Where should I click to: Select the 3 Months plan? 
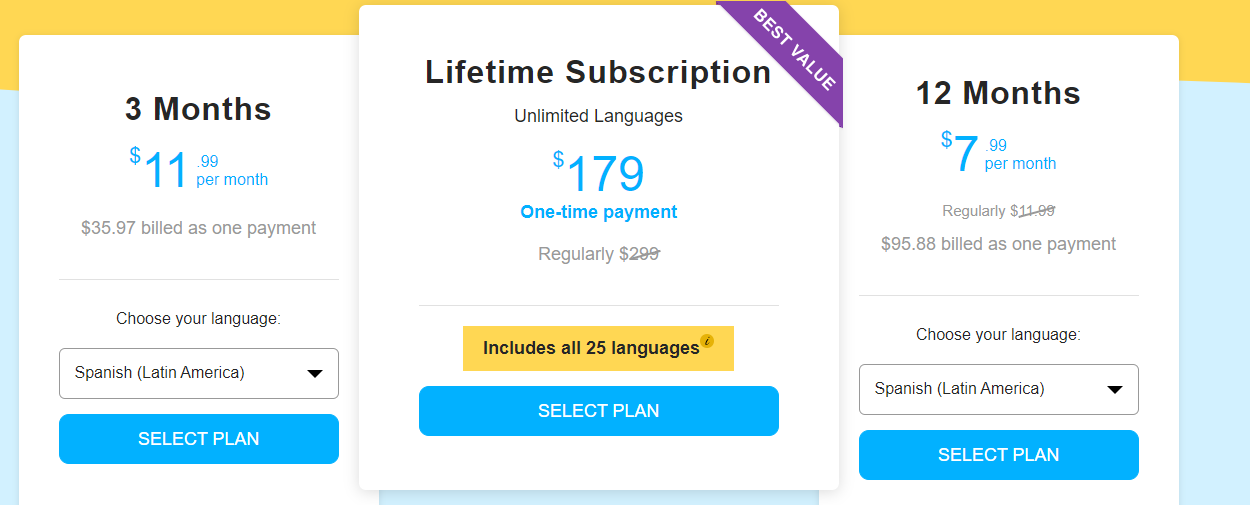click(199, 439)
